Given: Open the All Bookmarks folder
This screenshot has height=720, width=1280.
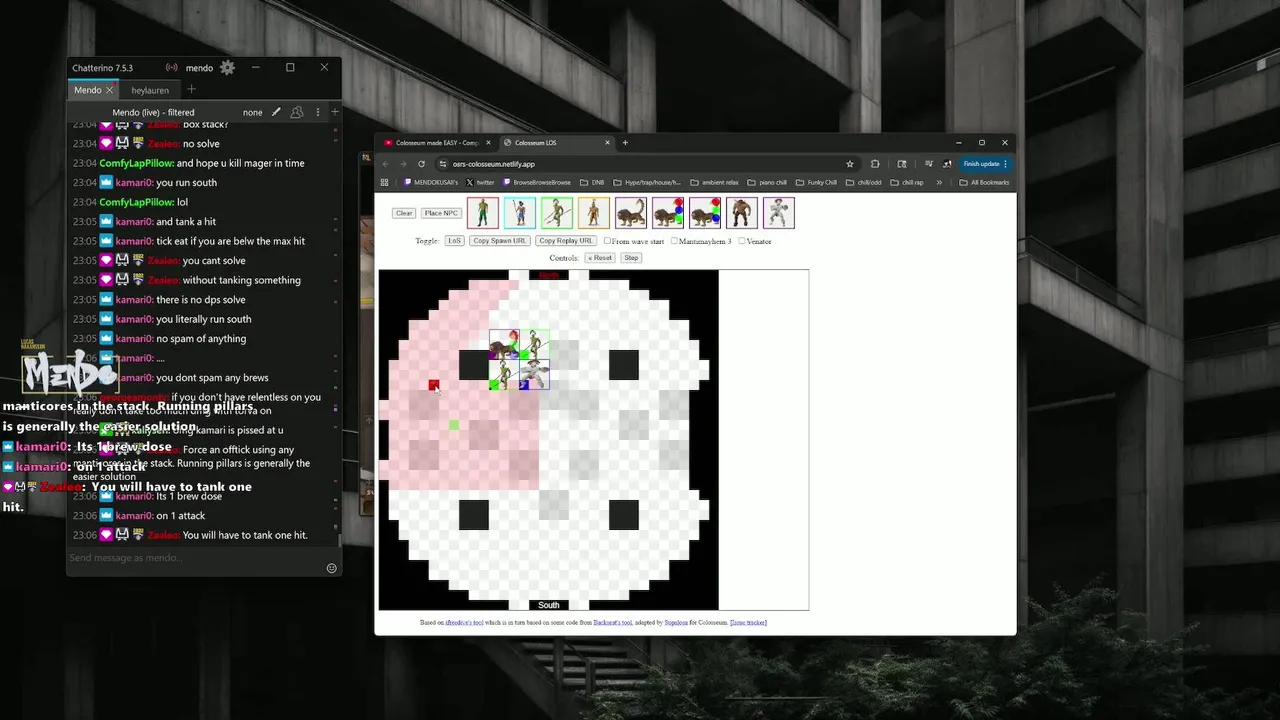Looking at the screenshot, I should (x=984, y=183).
